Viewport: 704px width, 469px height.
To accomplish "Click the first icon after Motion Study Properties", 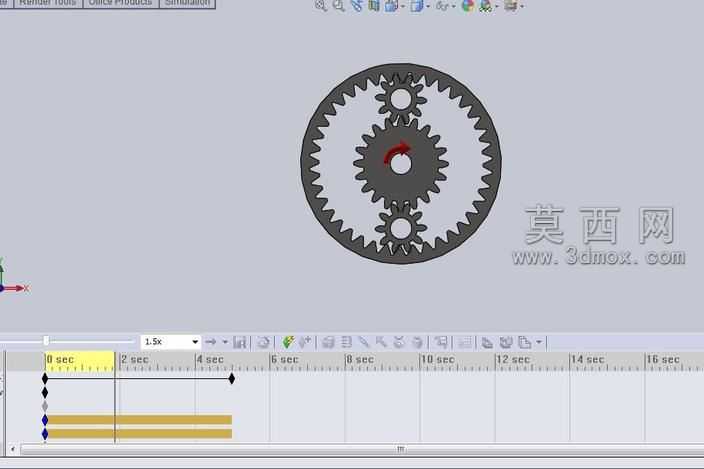I will point(487,342).
